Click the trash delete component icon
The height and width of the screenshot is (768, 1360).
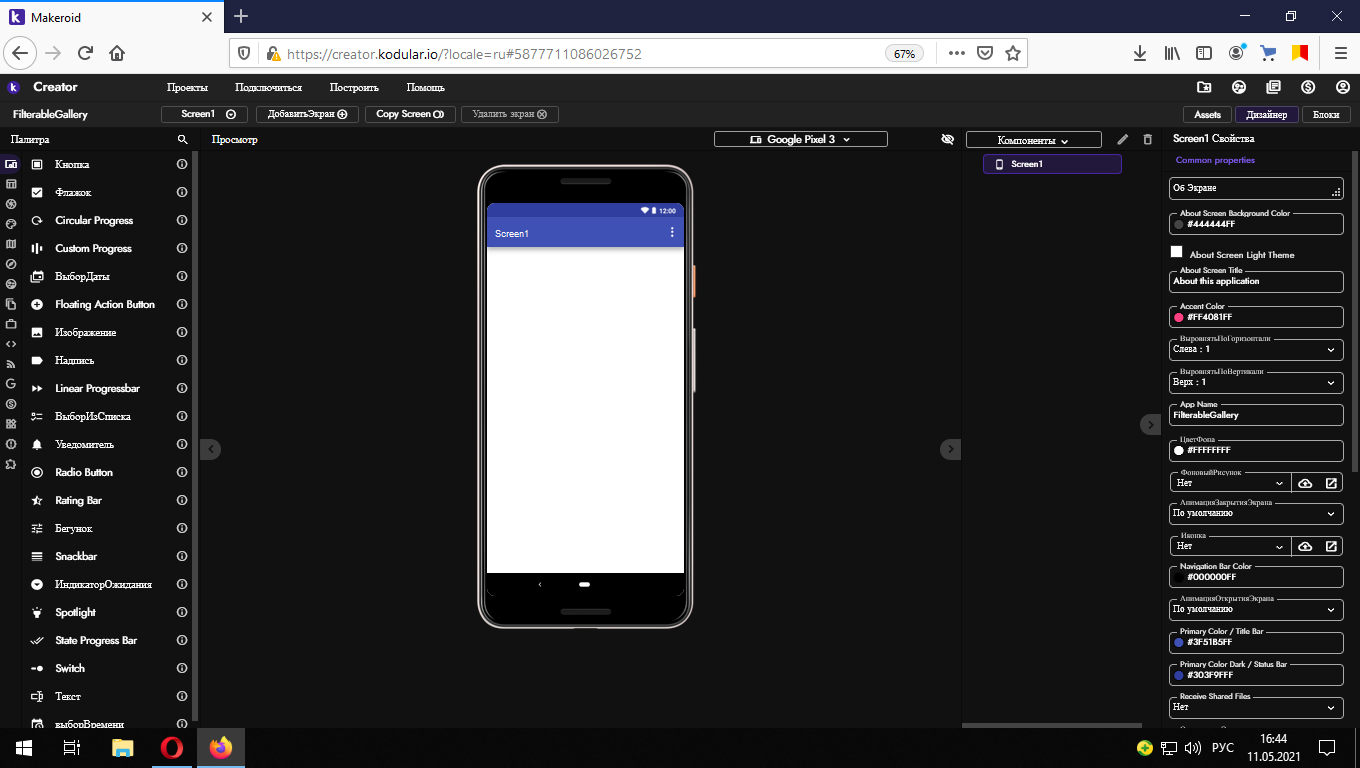[x=1147, y=140]
